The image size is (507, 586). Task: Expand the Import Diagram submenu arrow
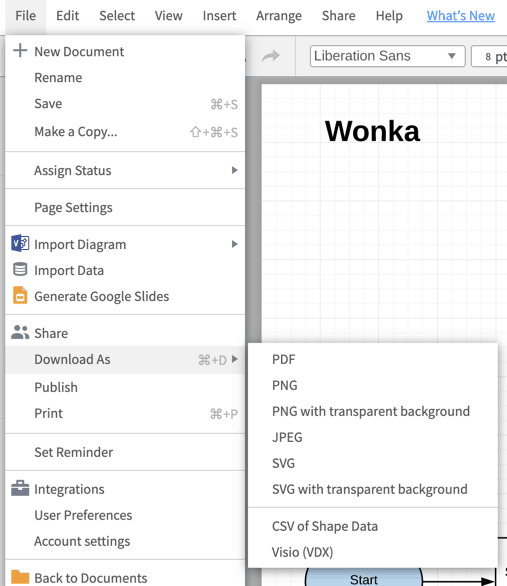234,244
